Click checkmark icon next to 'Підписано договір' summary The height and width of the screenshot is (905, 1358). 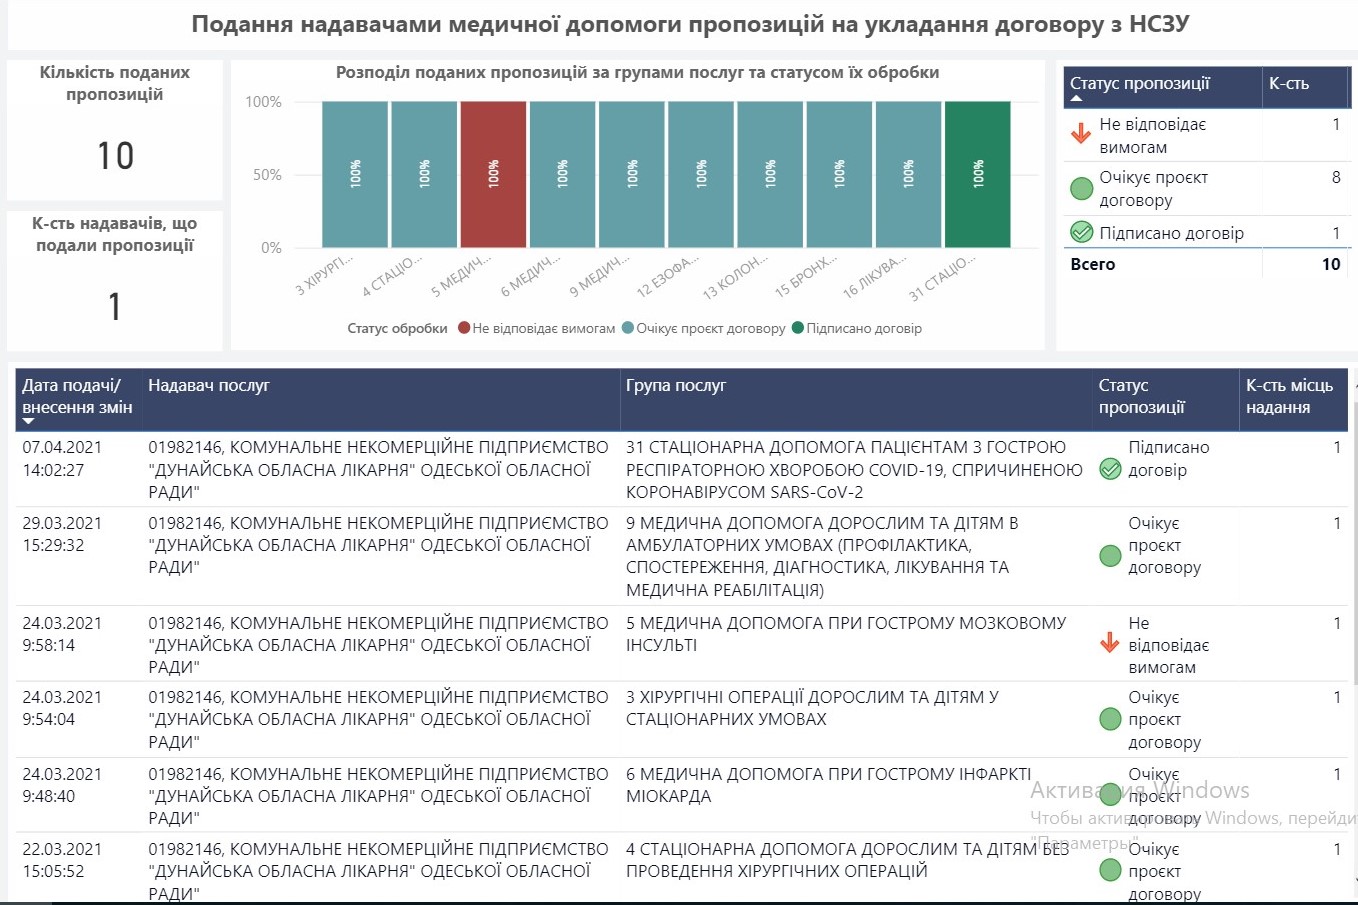point(1081,232)
